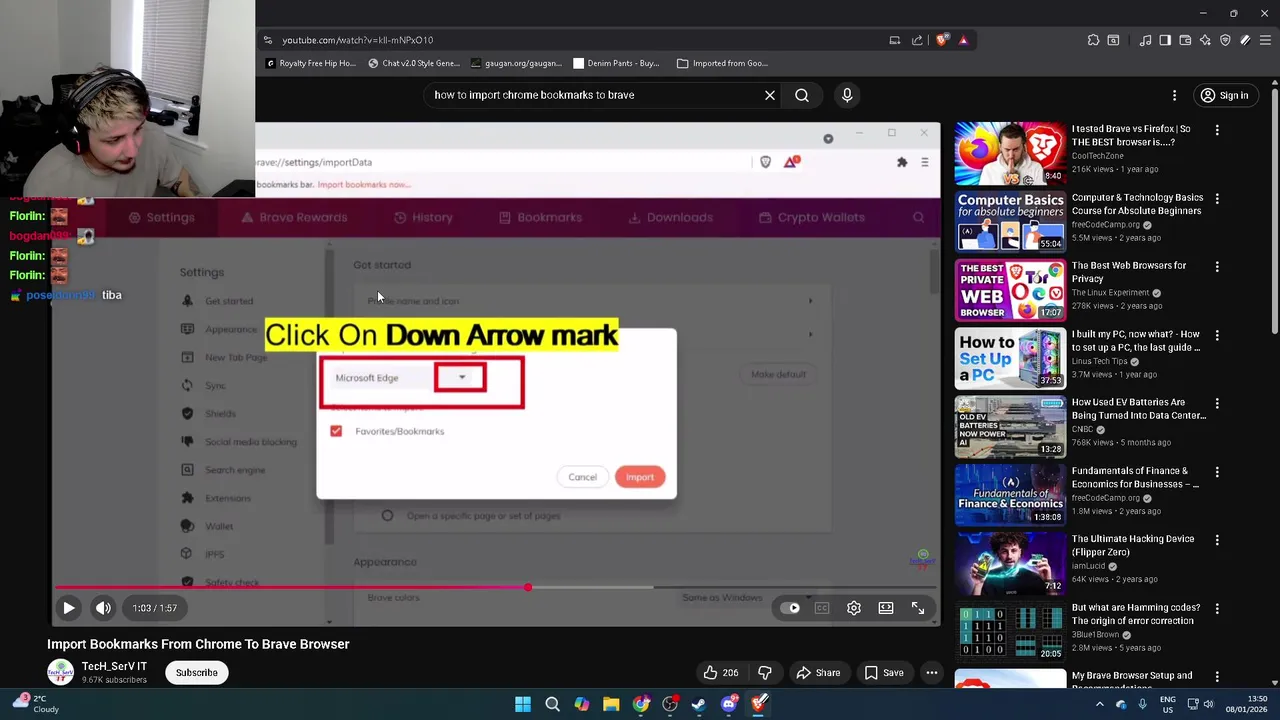Sign in to YouTube
Viewport: 1280px width, 720px height.
[x=1224, y=95]
